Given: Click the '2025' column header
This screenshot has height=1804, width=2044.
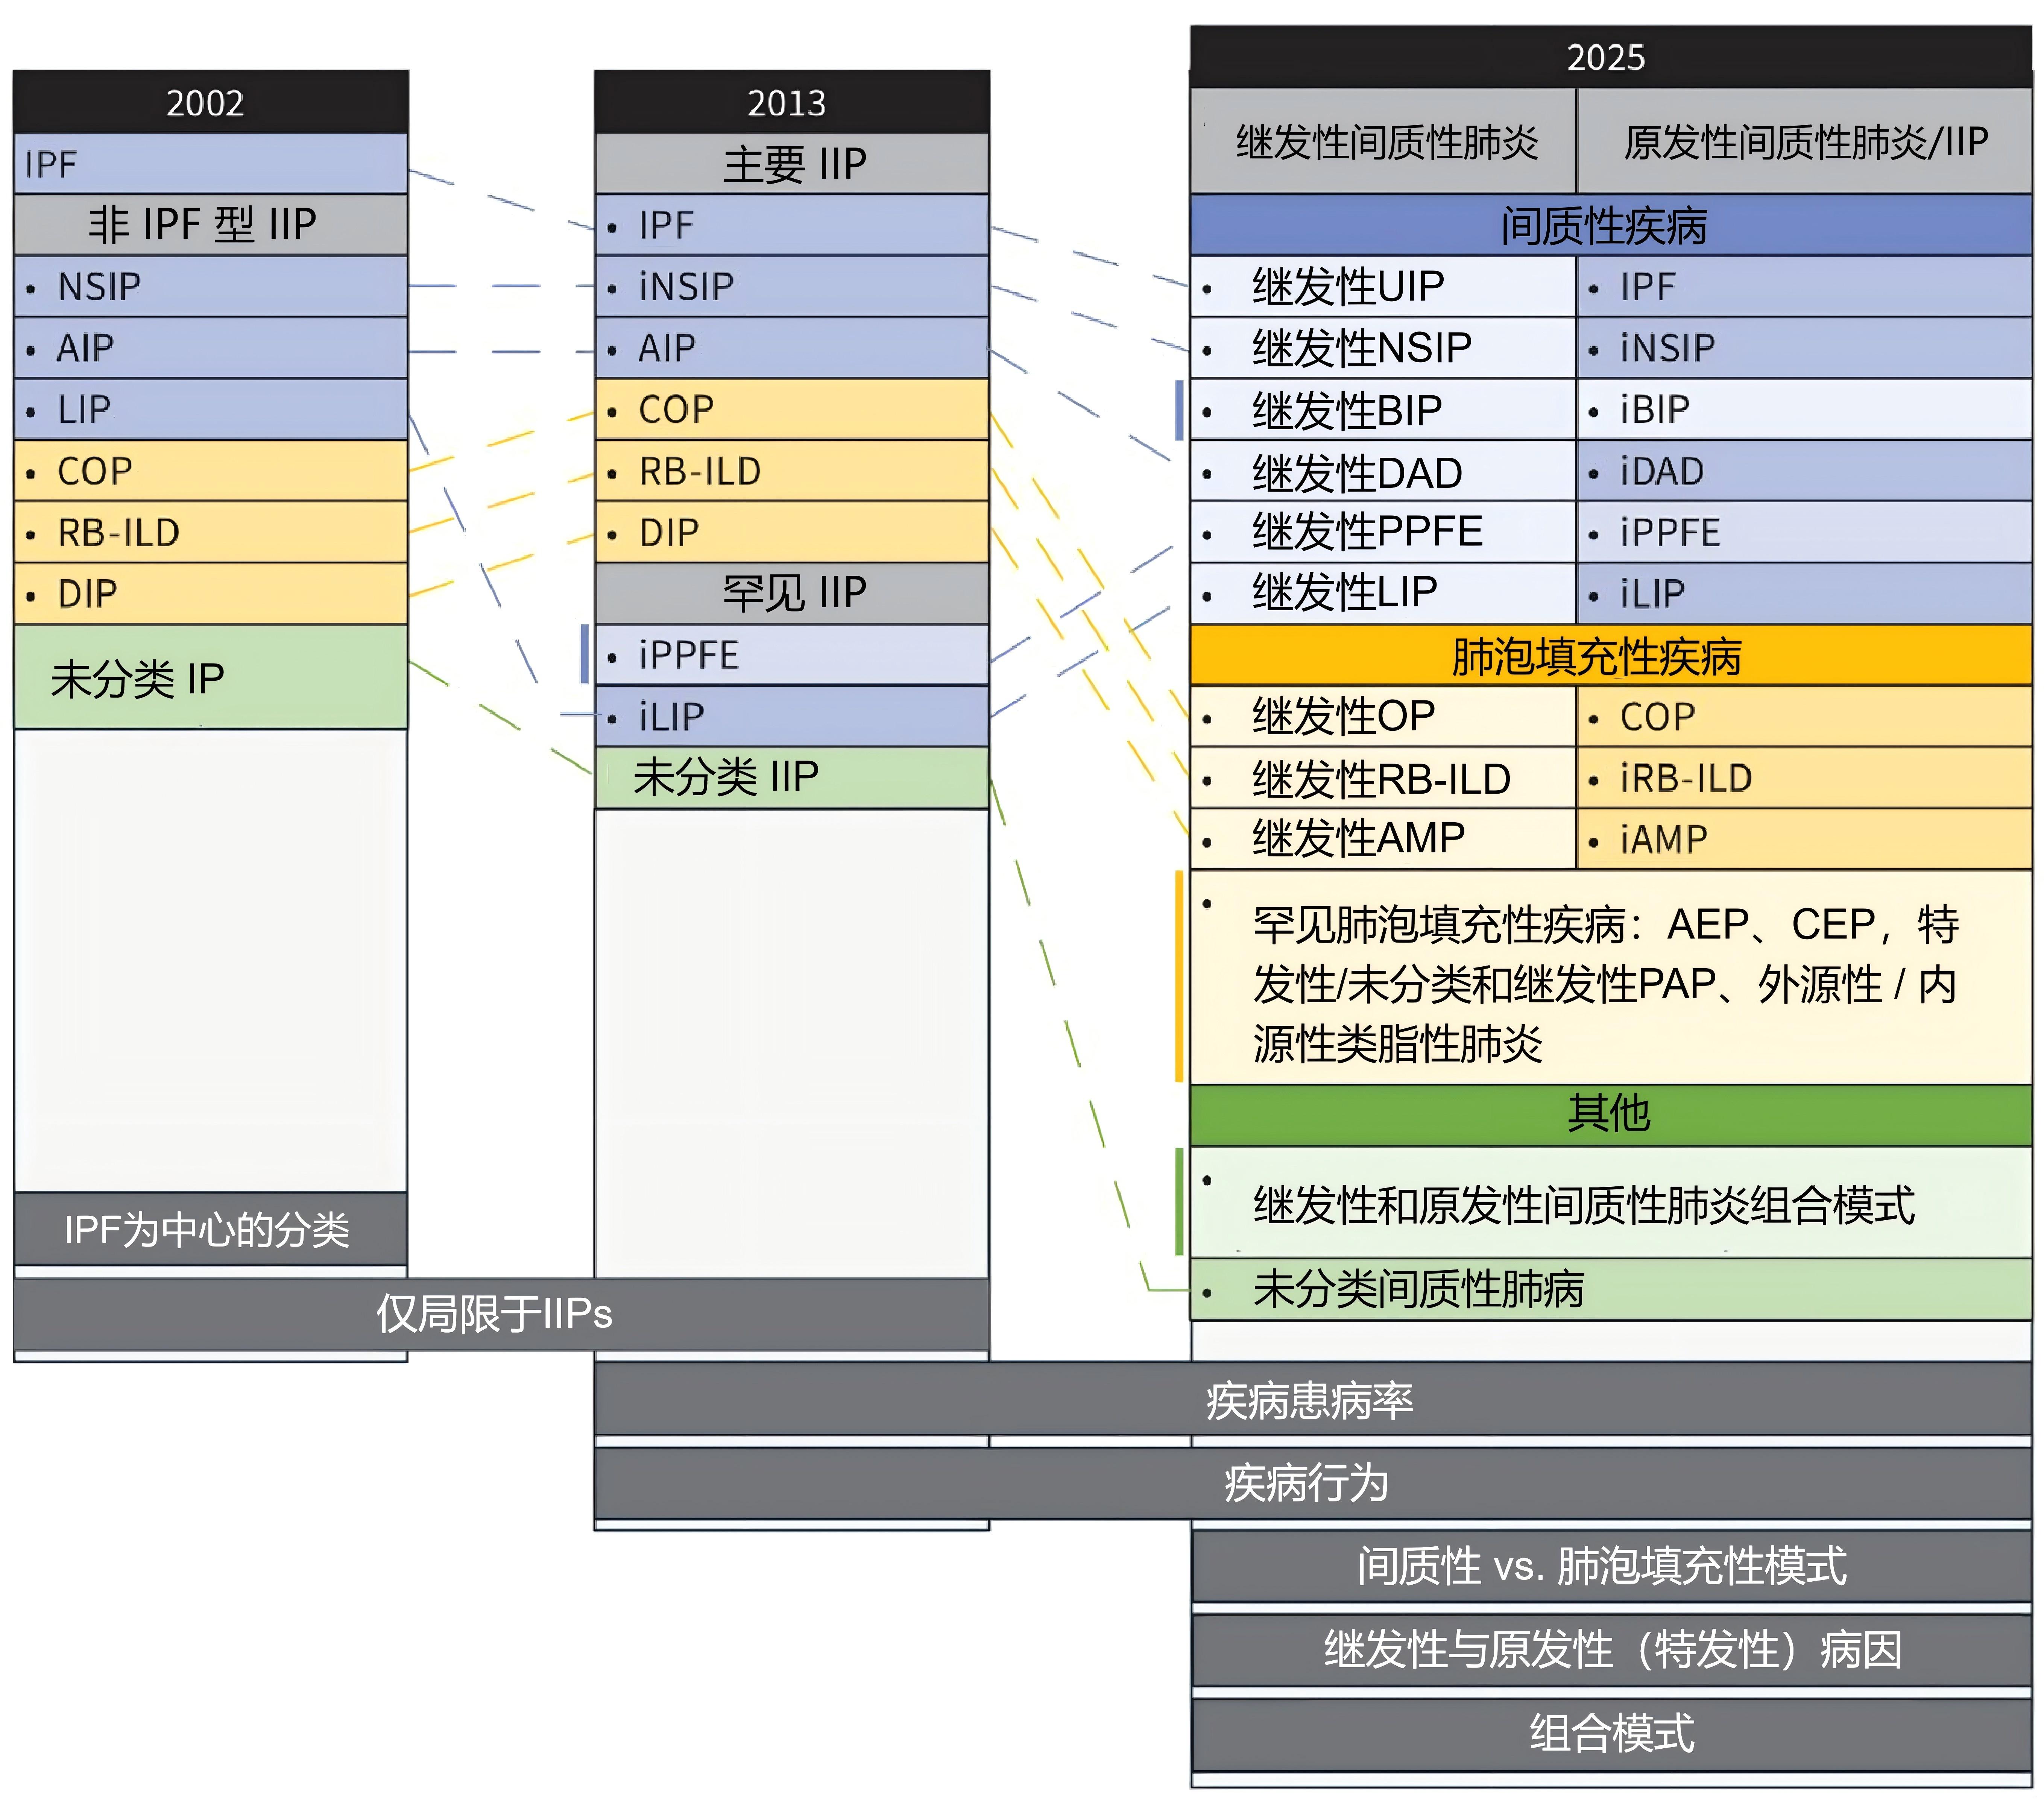Looking at the screenshot, I should point(1611,57).
